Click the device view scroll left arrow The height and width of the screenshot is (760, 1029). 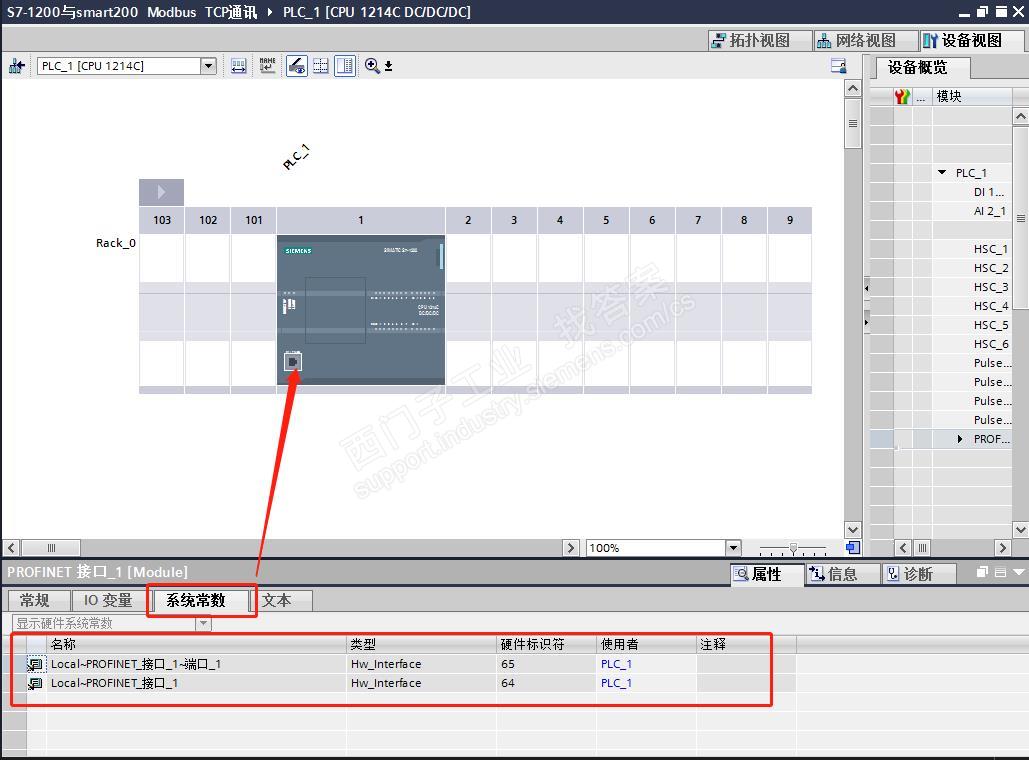point(11,547)
